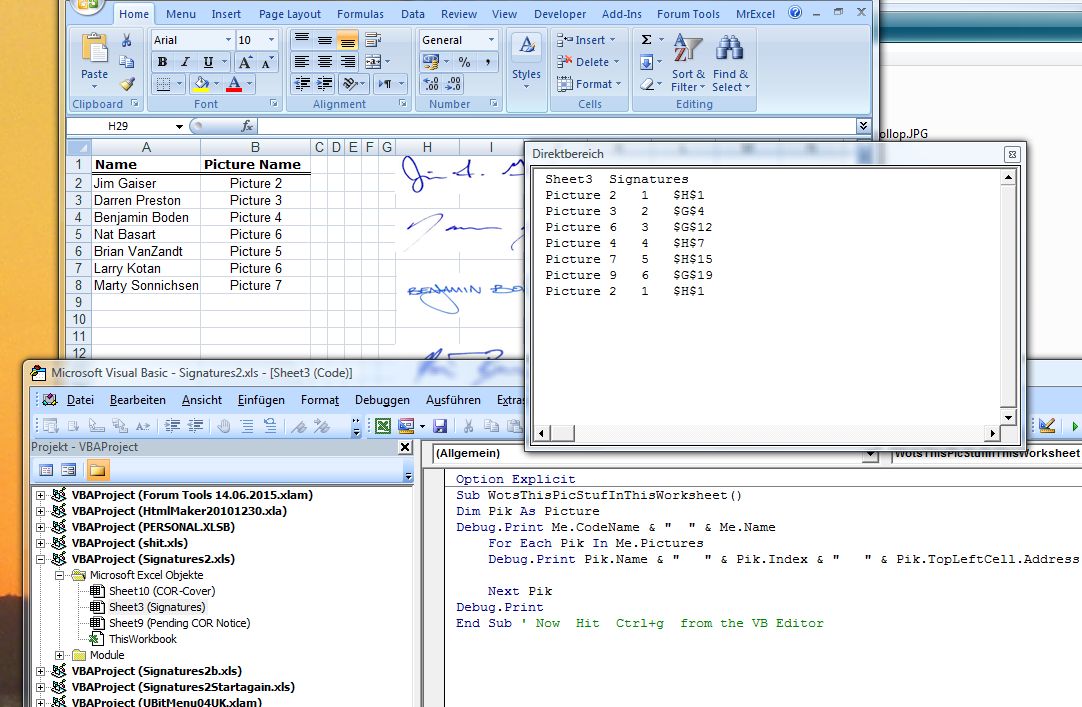Click the View Code icon in project pane
Viewport: 1082px width, 707px height.
pos(46,470)
